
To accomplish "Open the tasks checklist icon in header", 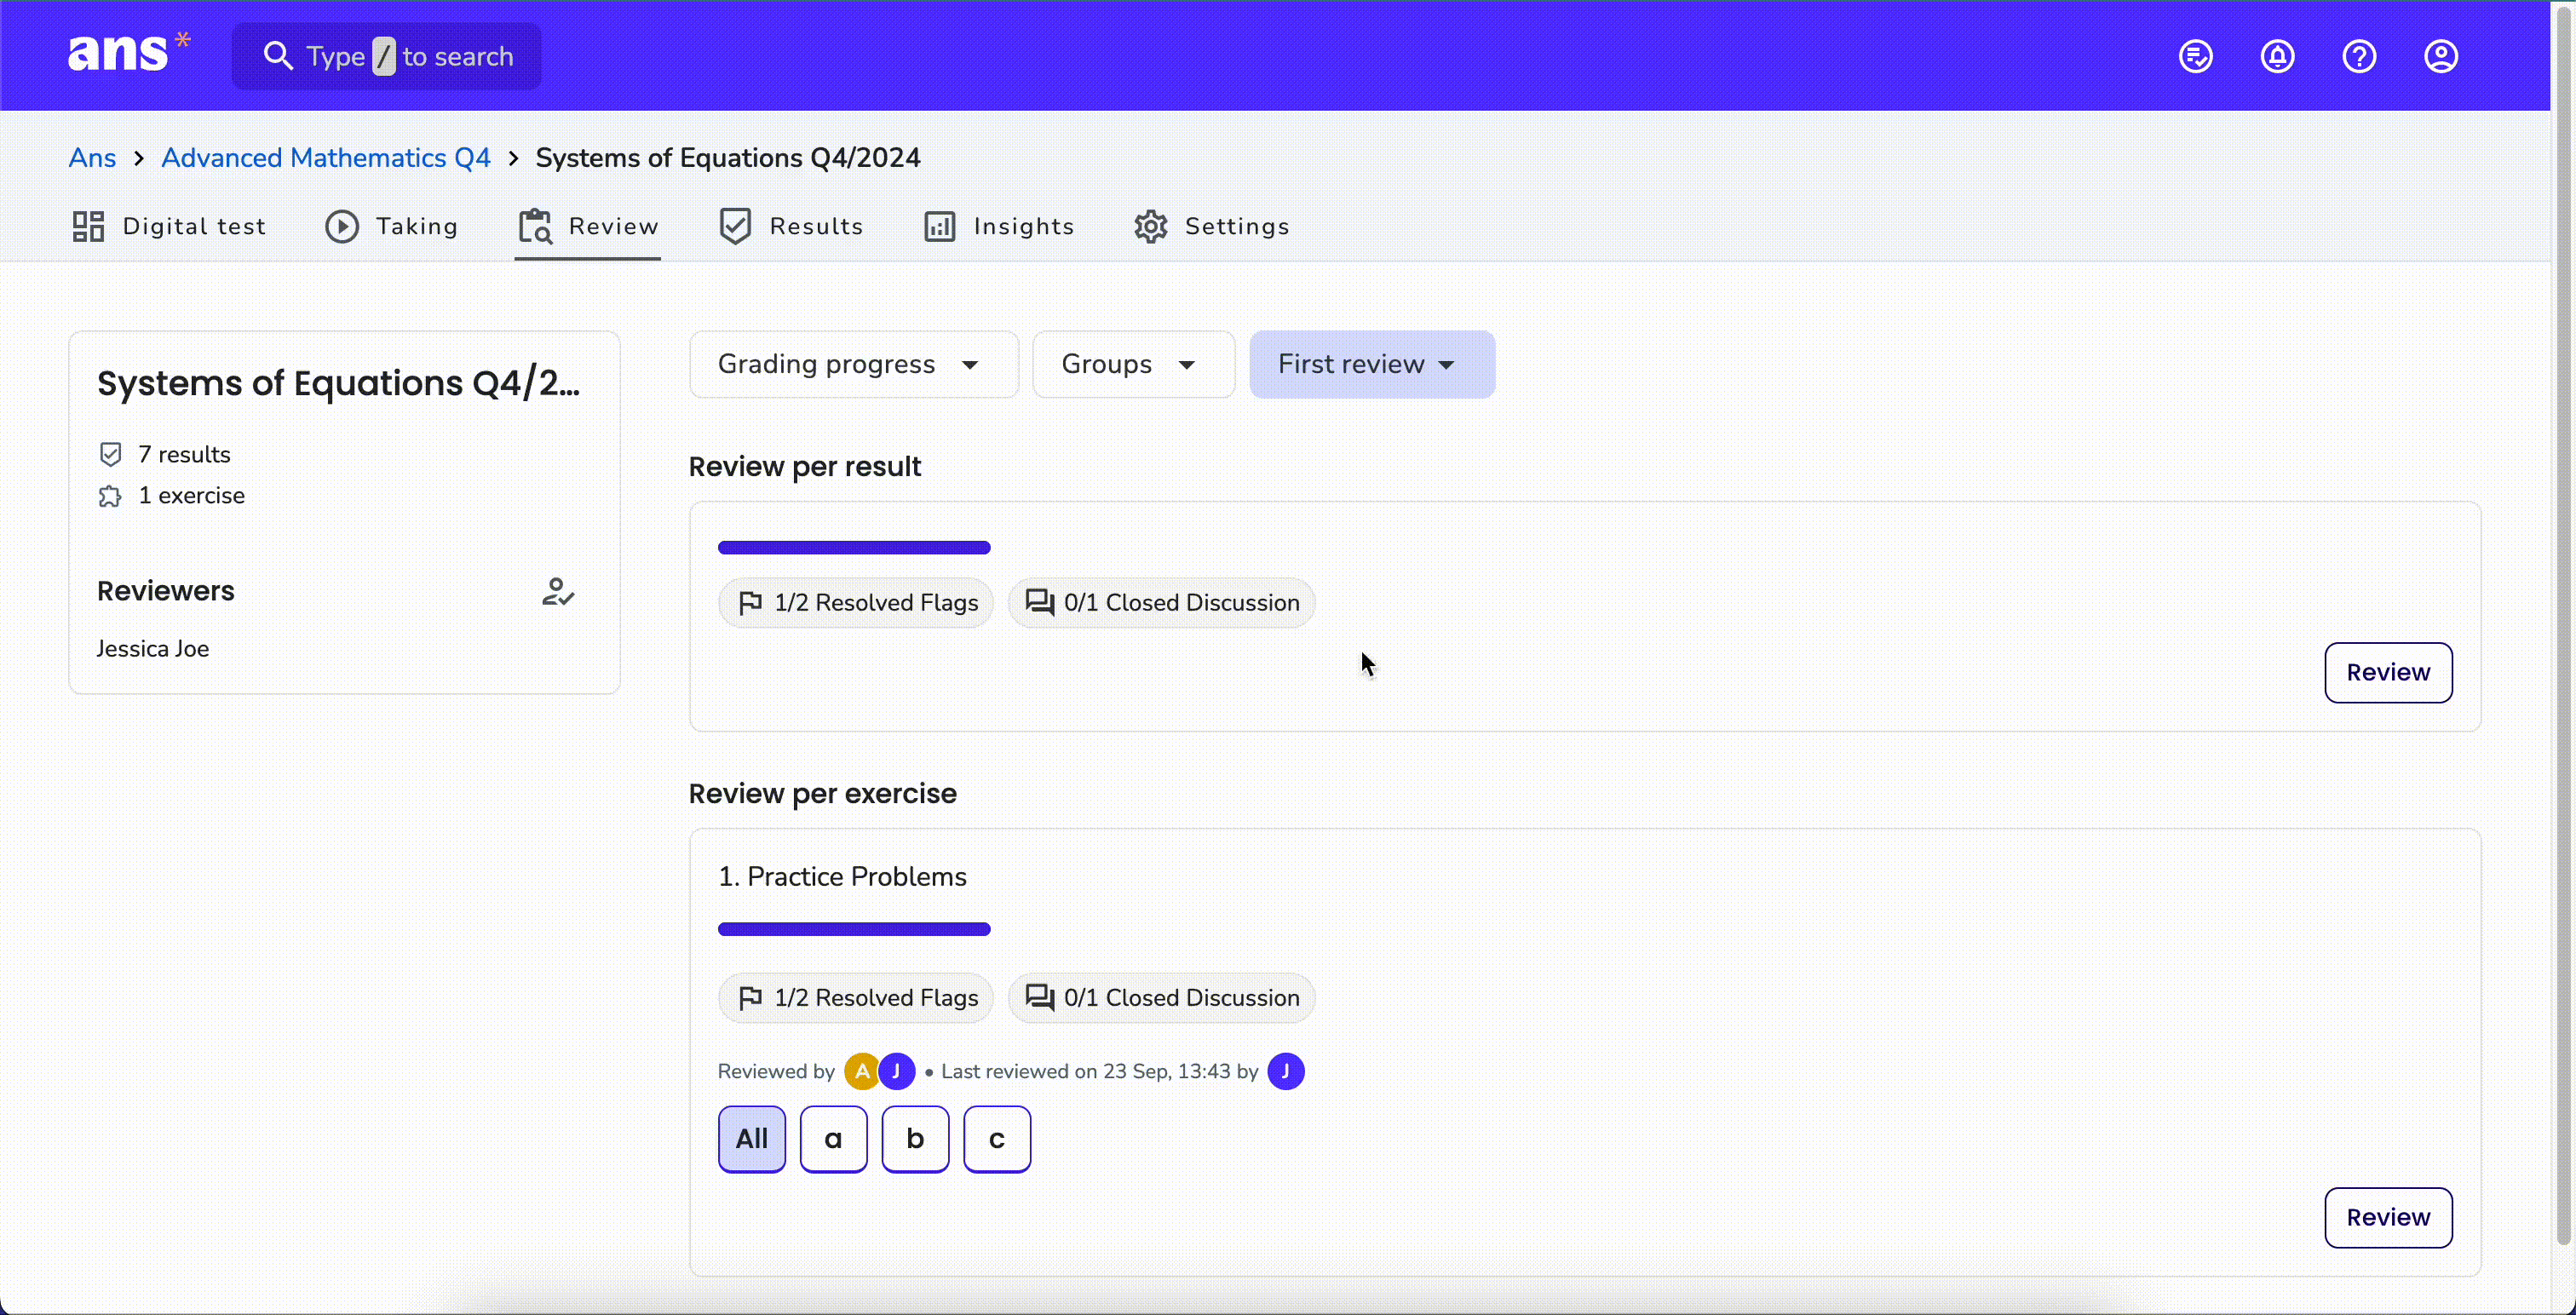I will [x=2196, y=56].
